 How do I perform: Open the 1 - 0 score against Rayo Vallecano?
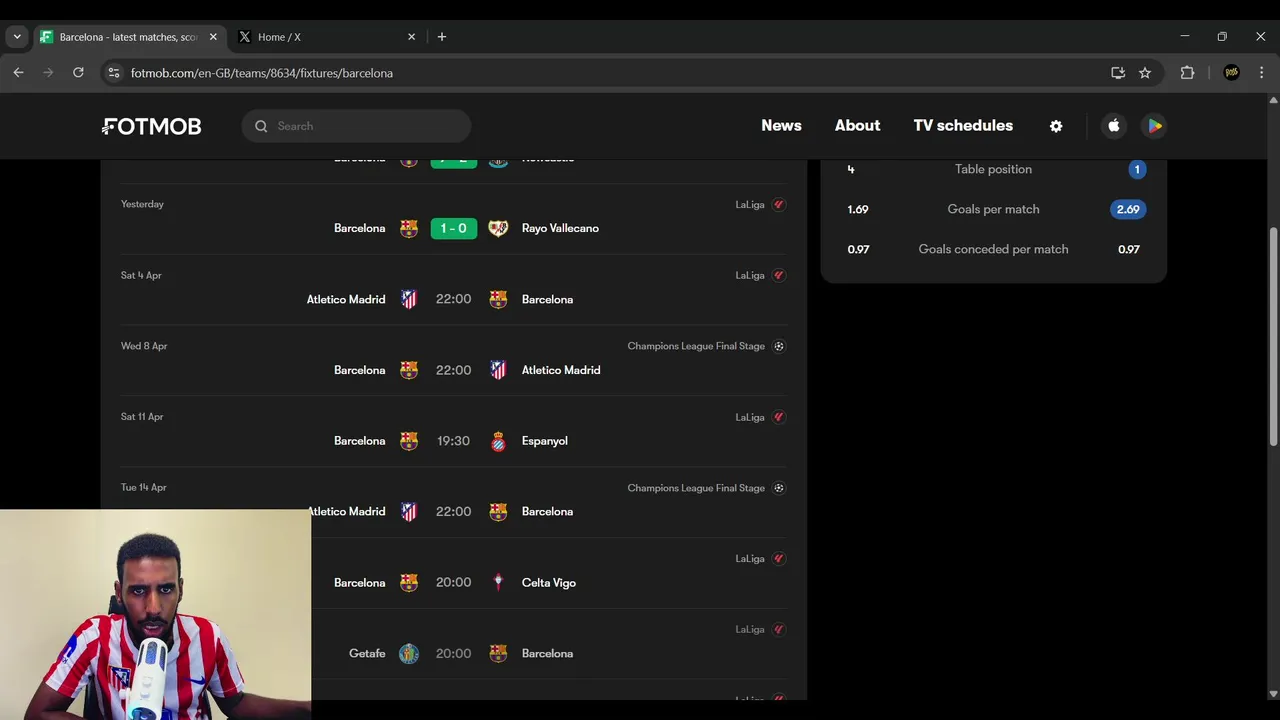(x=453, y=228)
